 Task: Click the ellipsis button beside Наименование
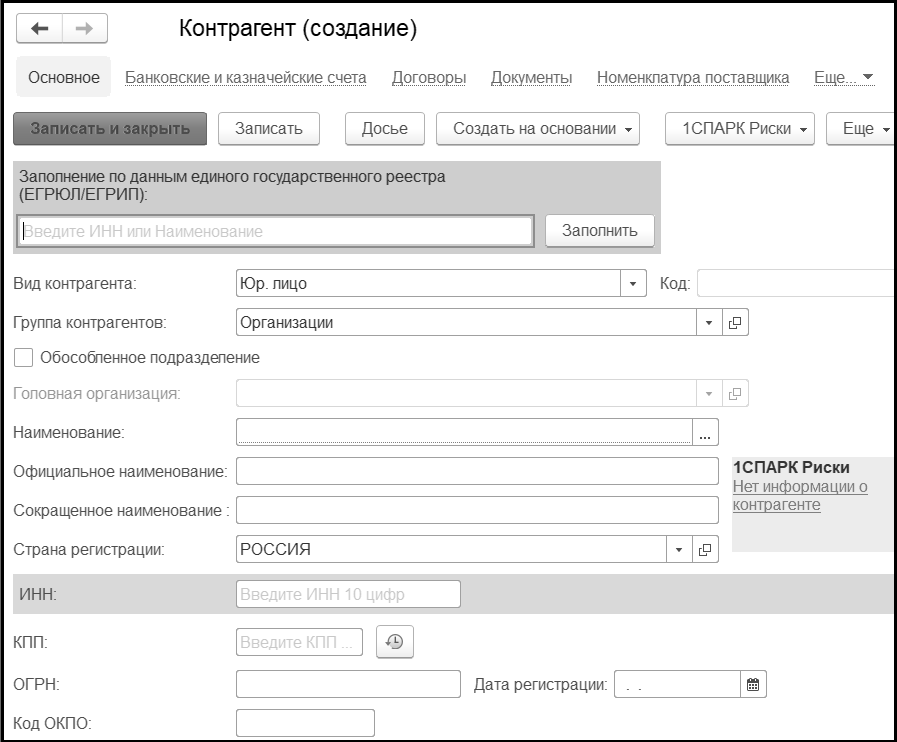tap(705, 433)
